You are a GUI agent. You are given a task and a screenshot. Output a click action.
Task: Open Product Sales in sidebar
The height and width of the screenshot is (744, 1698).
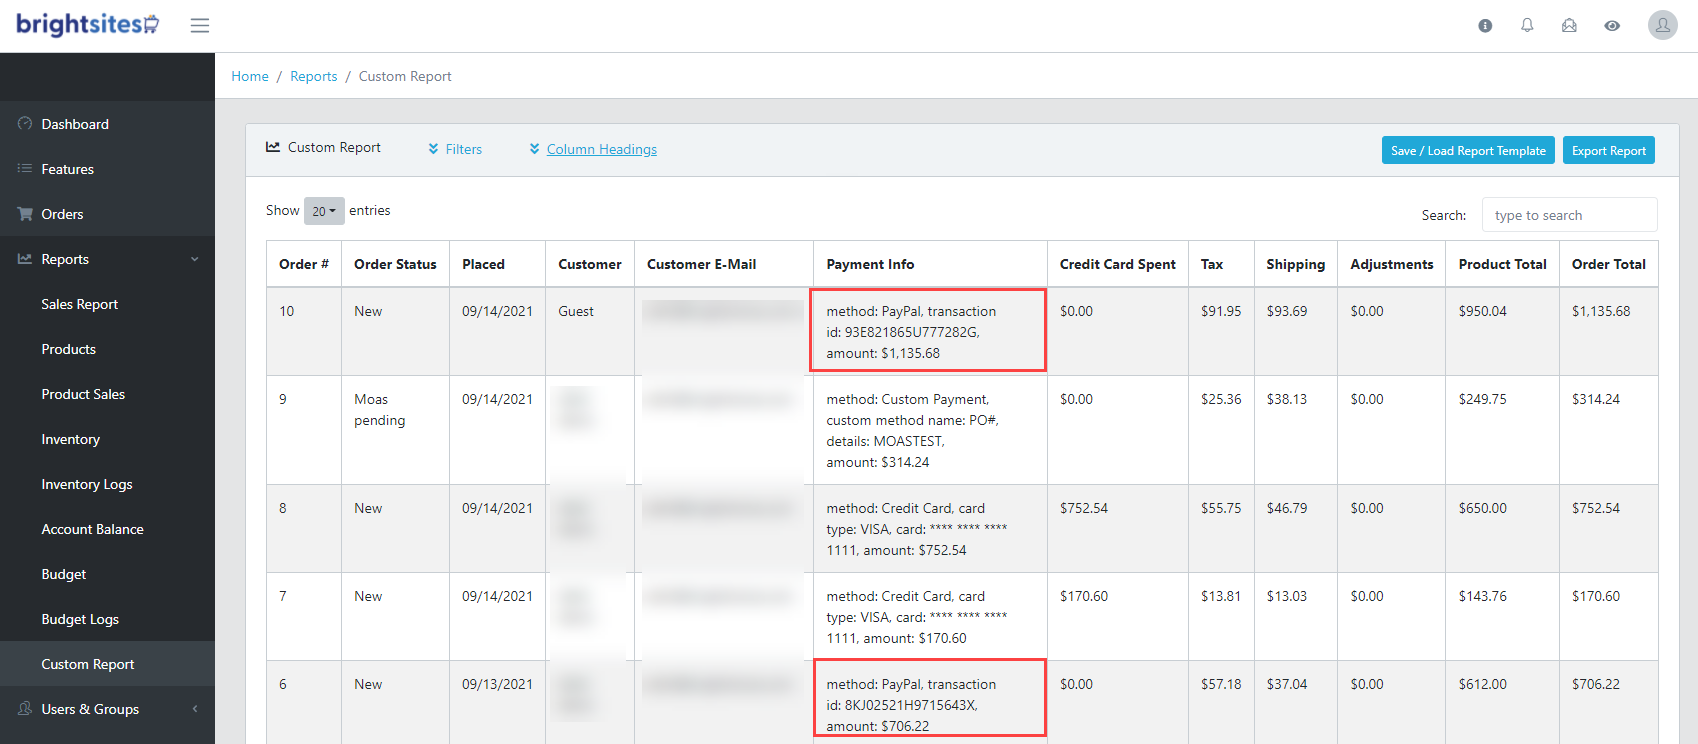pos(83,394)
